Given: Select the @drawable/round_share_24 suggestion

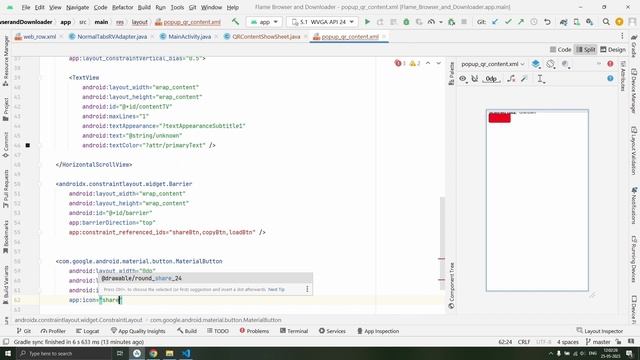Looking at the screenshot, I should click(205, 278).
